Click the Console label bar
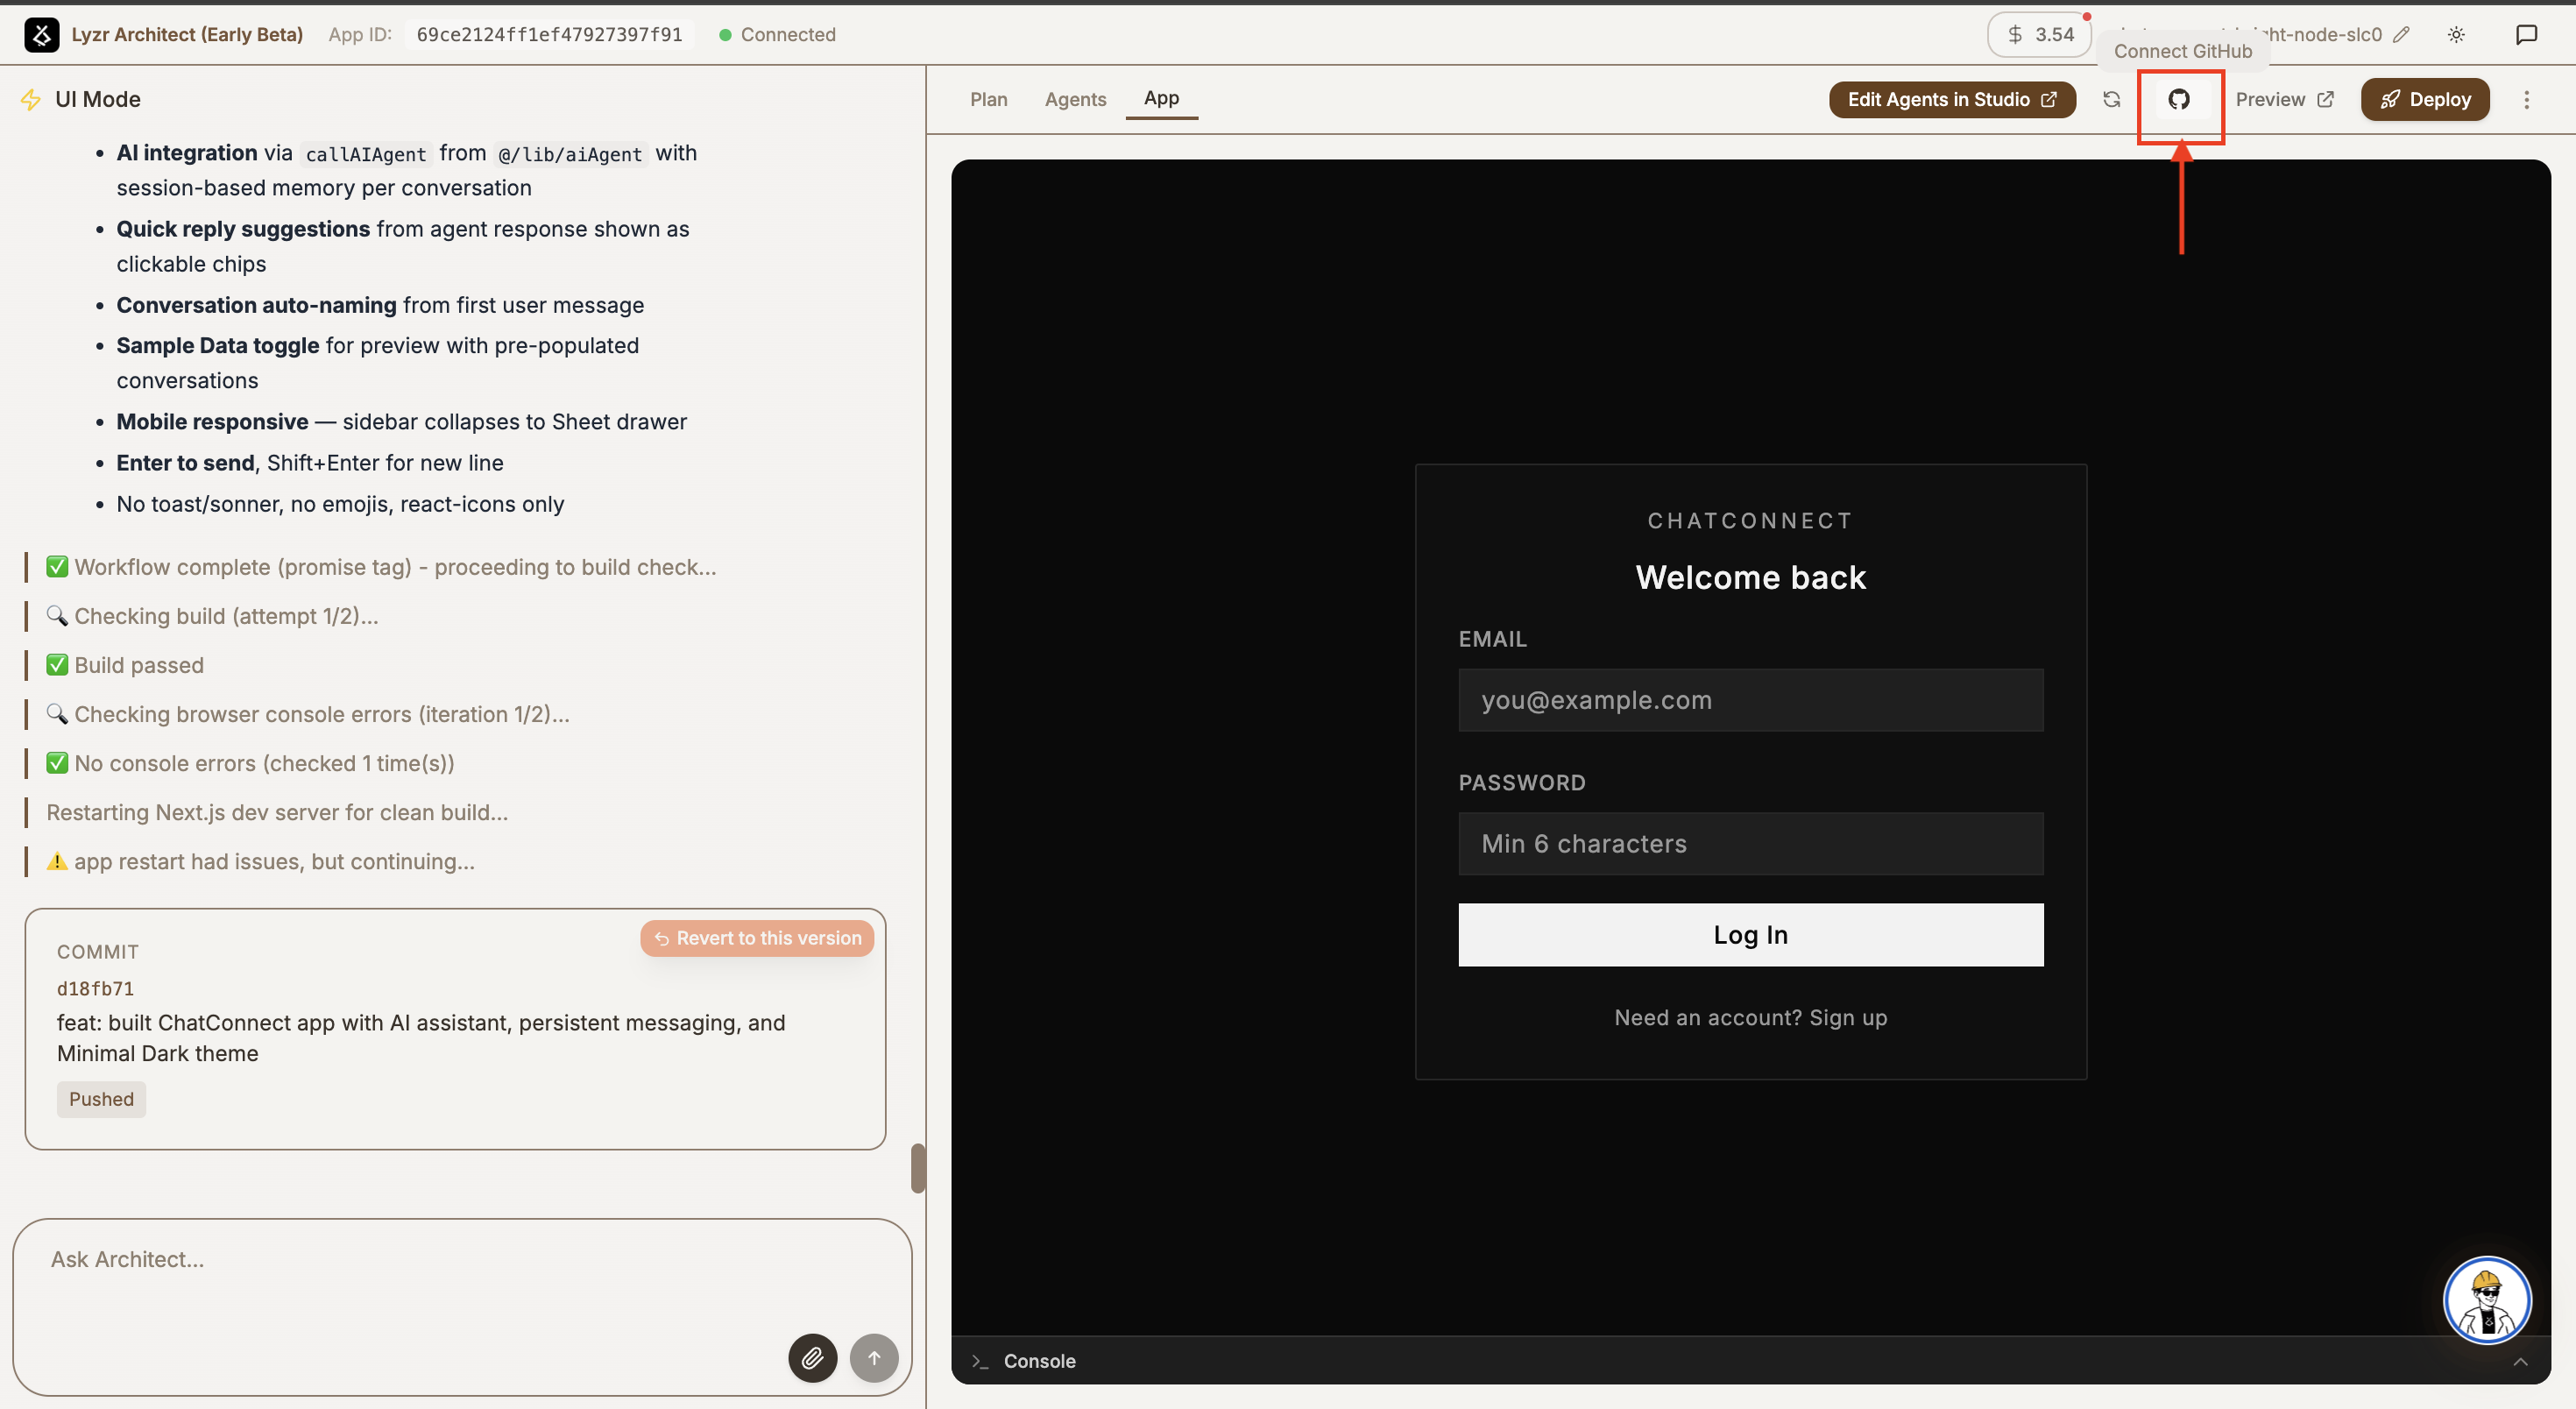2576x1409 pixels. point(1039,1361)
